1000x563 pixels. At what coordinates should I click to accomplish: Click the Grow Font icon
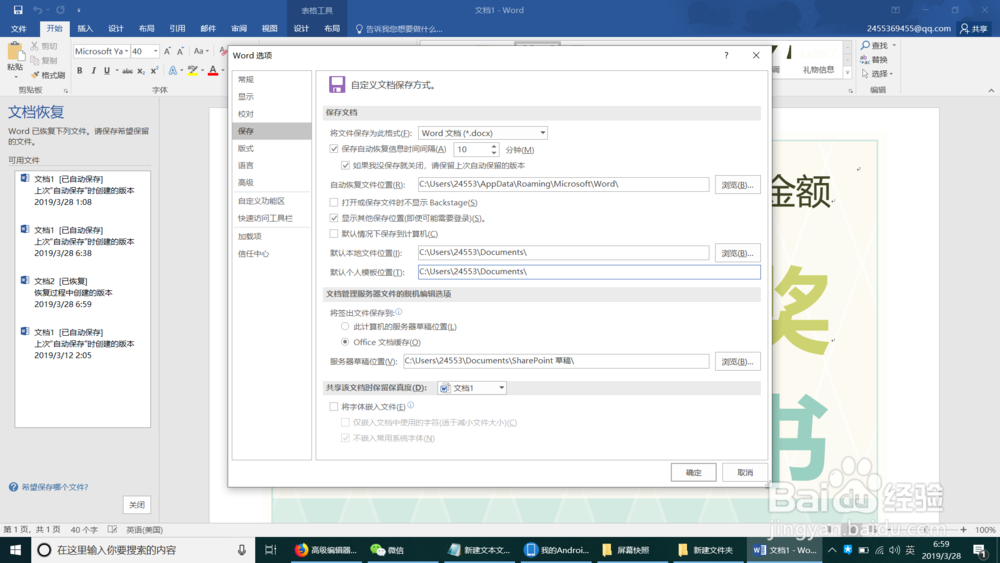[167, 51]
